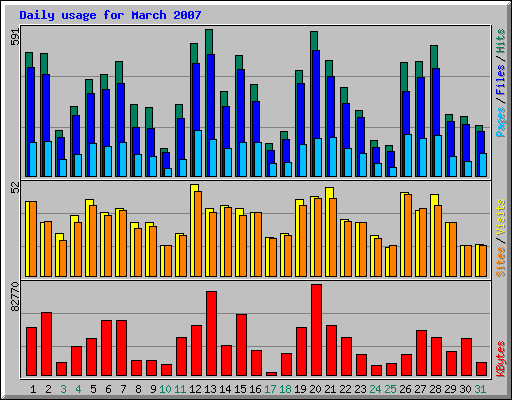Click the green hits bar for day 20
The height and width of the screenshot is (400, 512).
pos(314,41)
